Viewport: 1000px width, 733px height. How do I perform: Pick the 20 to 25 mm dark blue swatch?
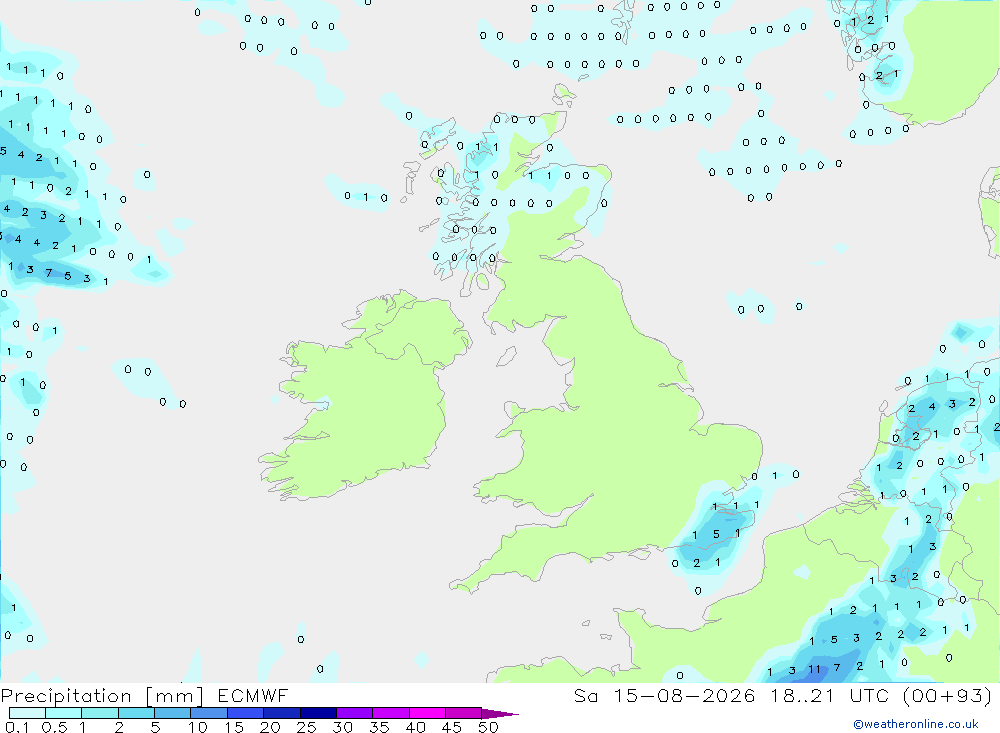(282, 713)
